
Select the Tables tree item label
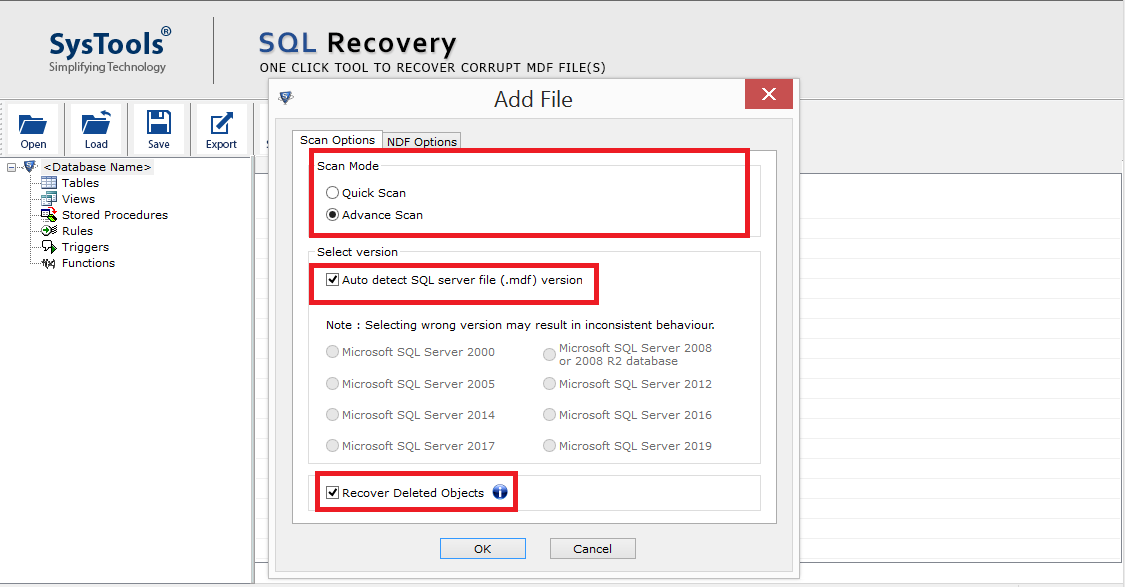pyautogui.click(x=80, y=183)
